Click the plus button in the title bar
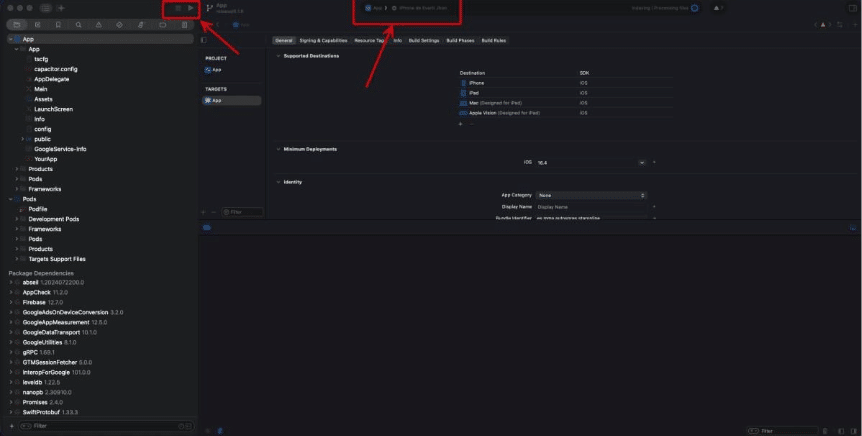Screen dimensions: 862x436 tap(61, 8)
